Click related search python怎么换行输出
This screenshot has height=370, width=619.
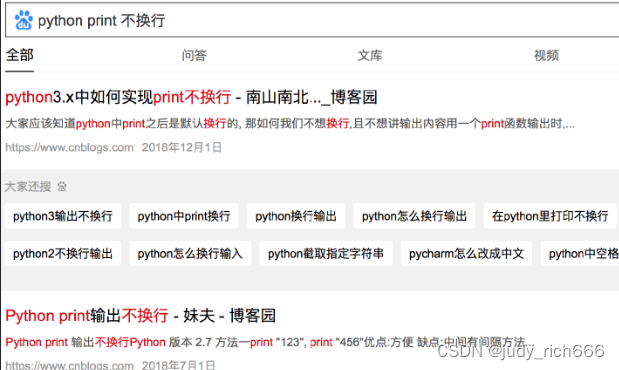[414, 216]
